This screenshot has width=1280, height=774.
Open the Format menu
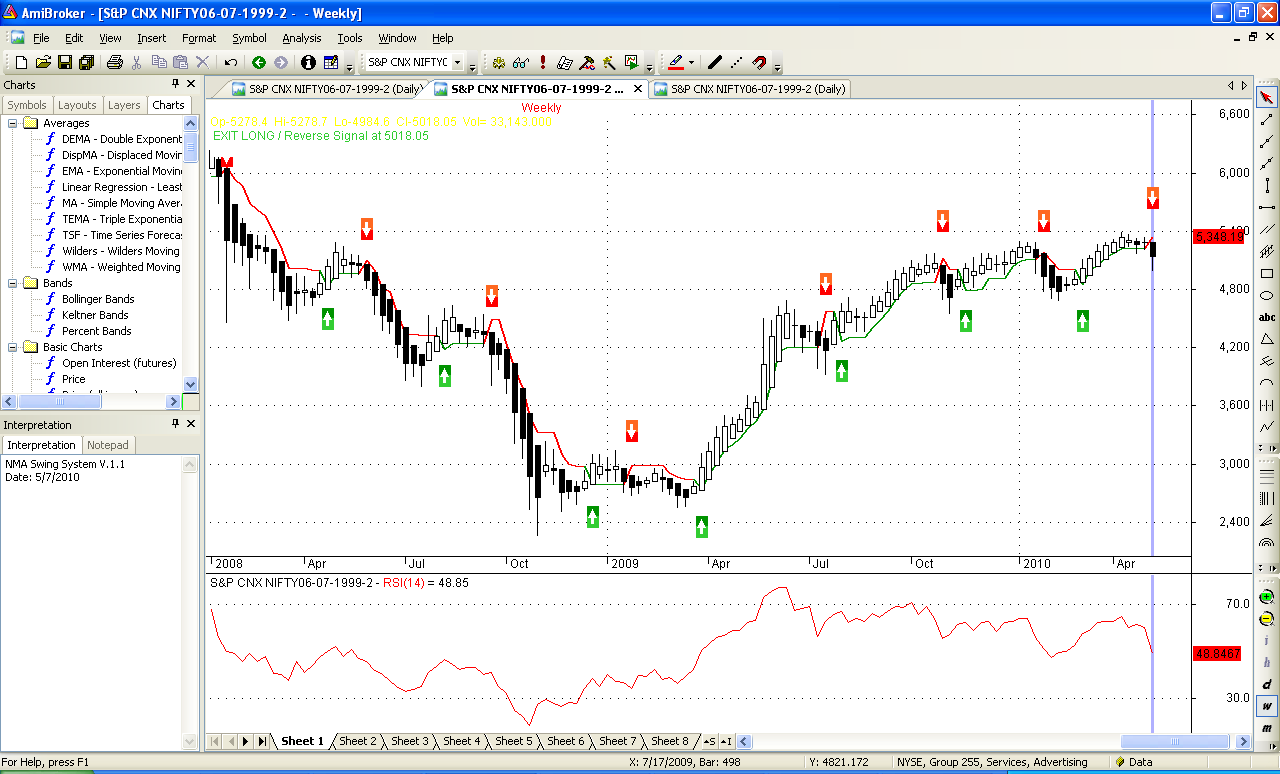[199, 38]
